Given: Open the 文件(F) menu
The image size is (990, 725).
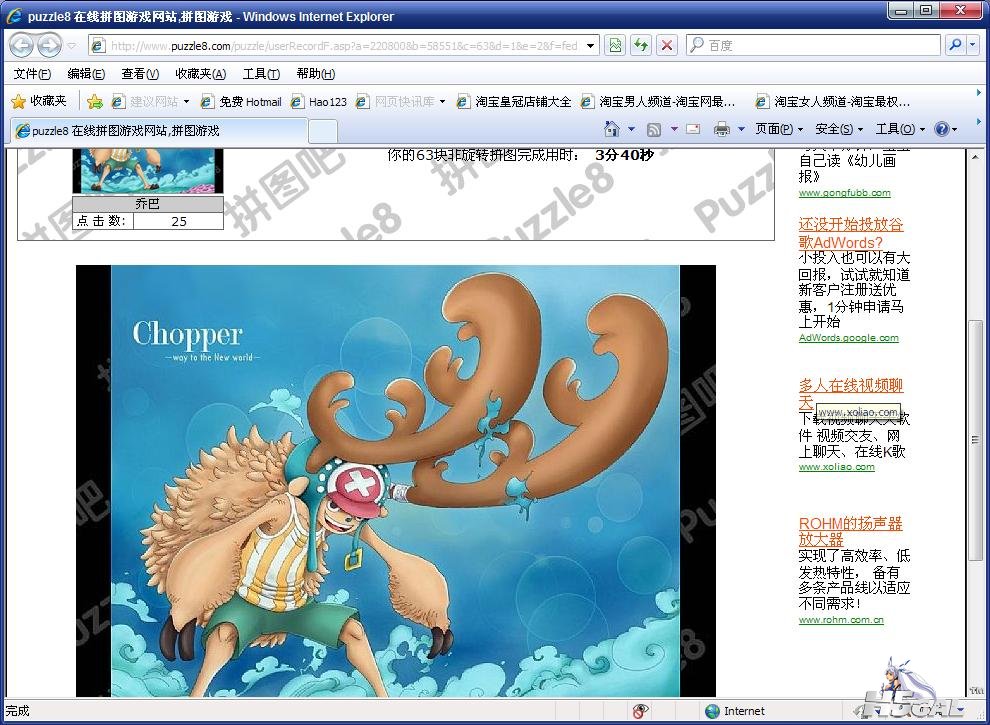Looking at the screenshot, I should (32, 74).
